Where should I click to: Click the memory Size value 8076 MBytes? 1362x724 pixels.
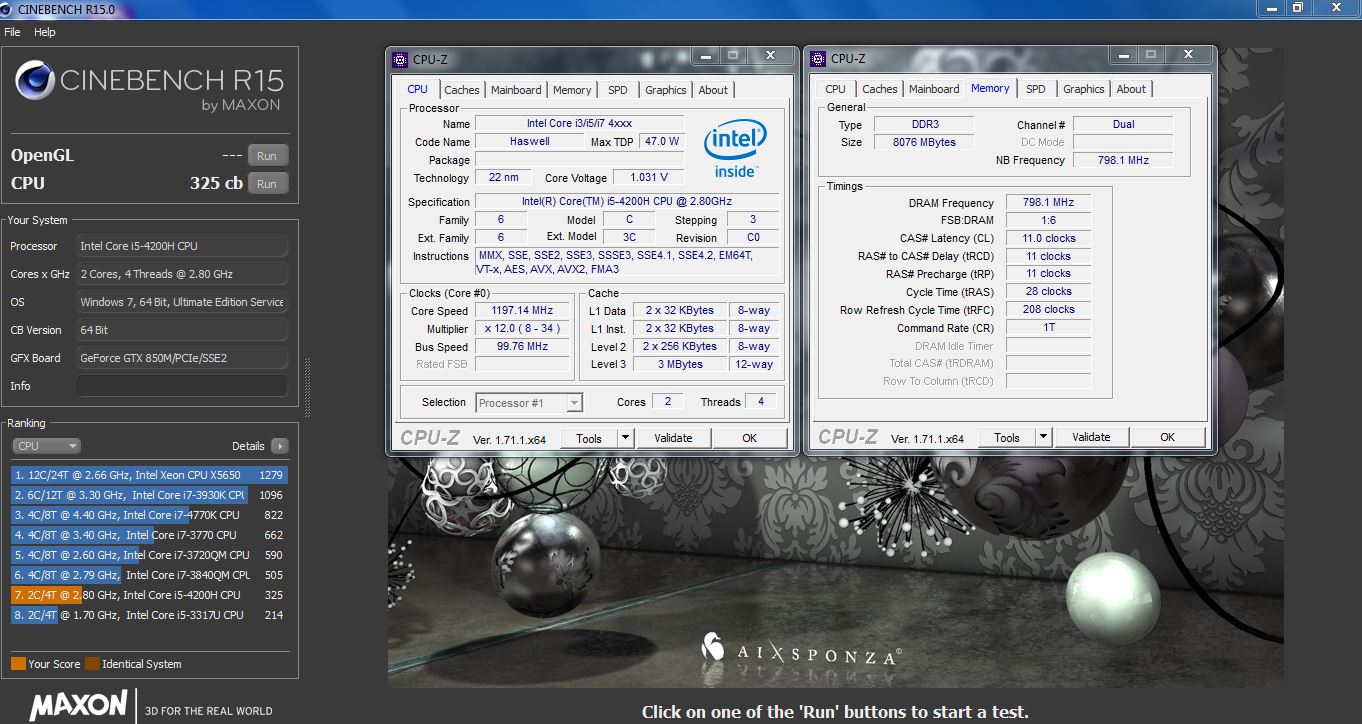pos(924,143)
